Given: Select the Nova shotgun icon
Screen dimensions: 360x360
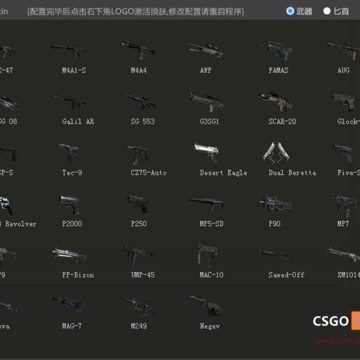Looking at the screenshot, I should coord(8,308).
